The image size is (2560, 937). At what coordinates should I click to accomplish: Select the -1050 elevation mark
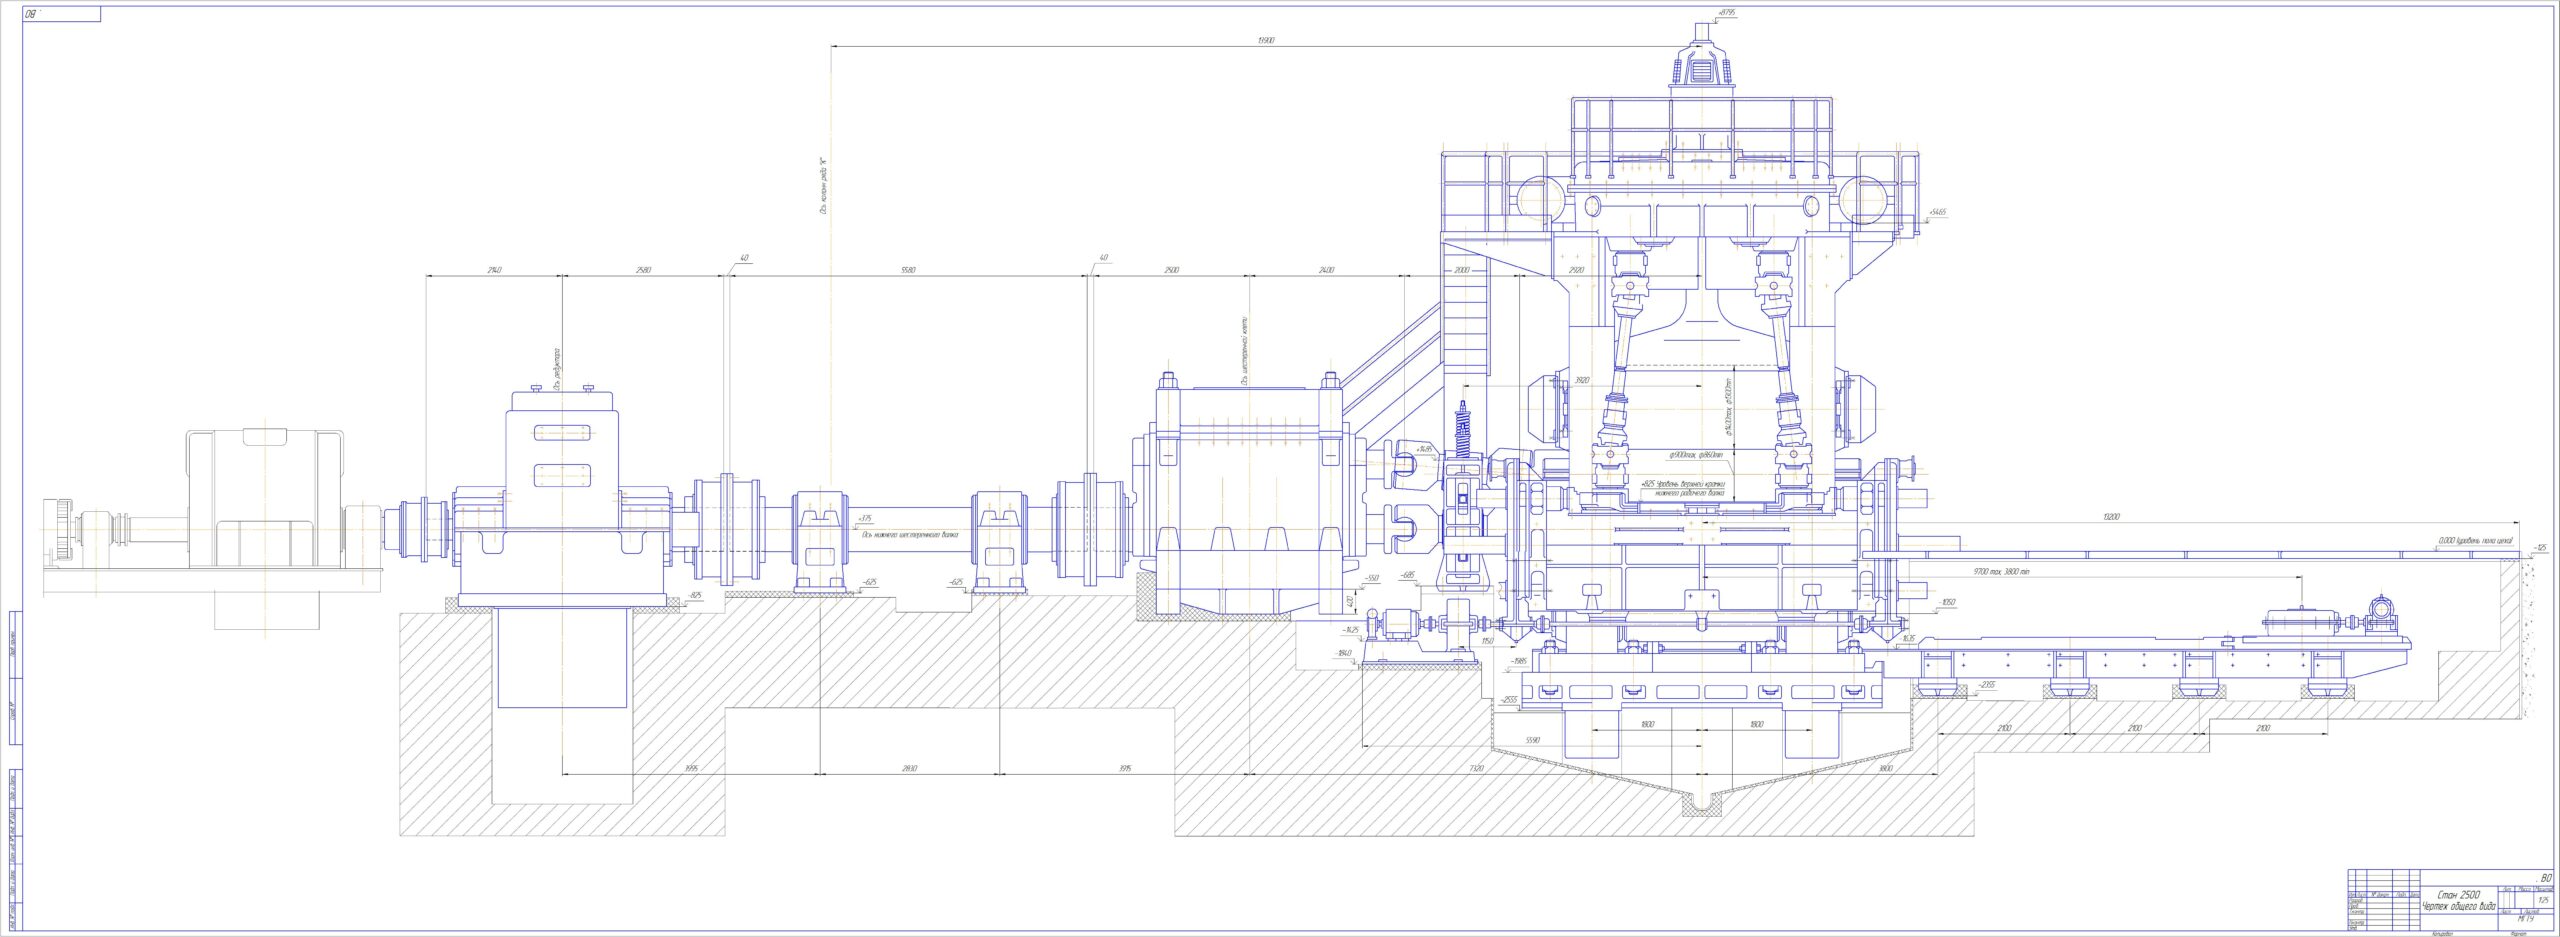[1947, 602]
